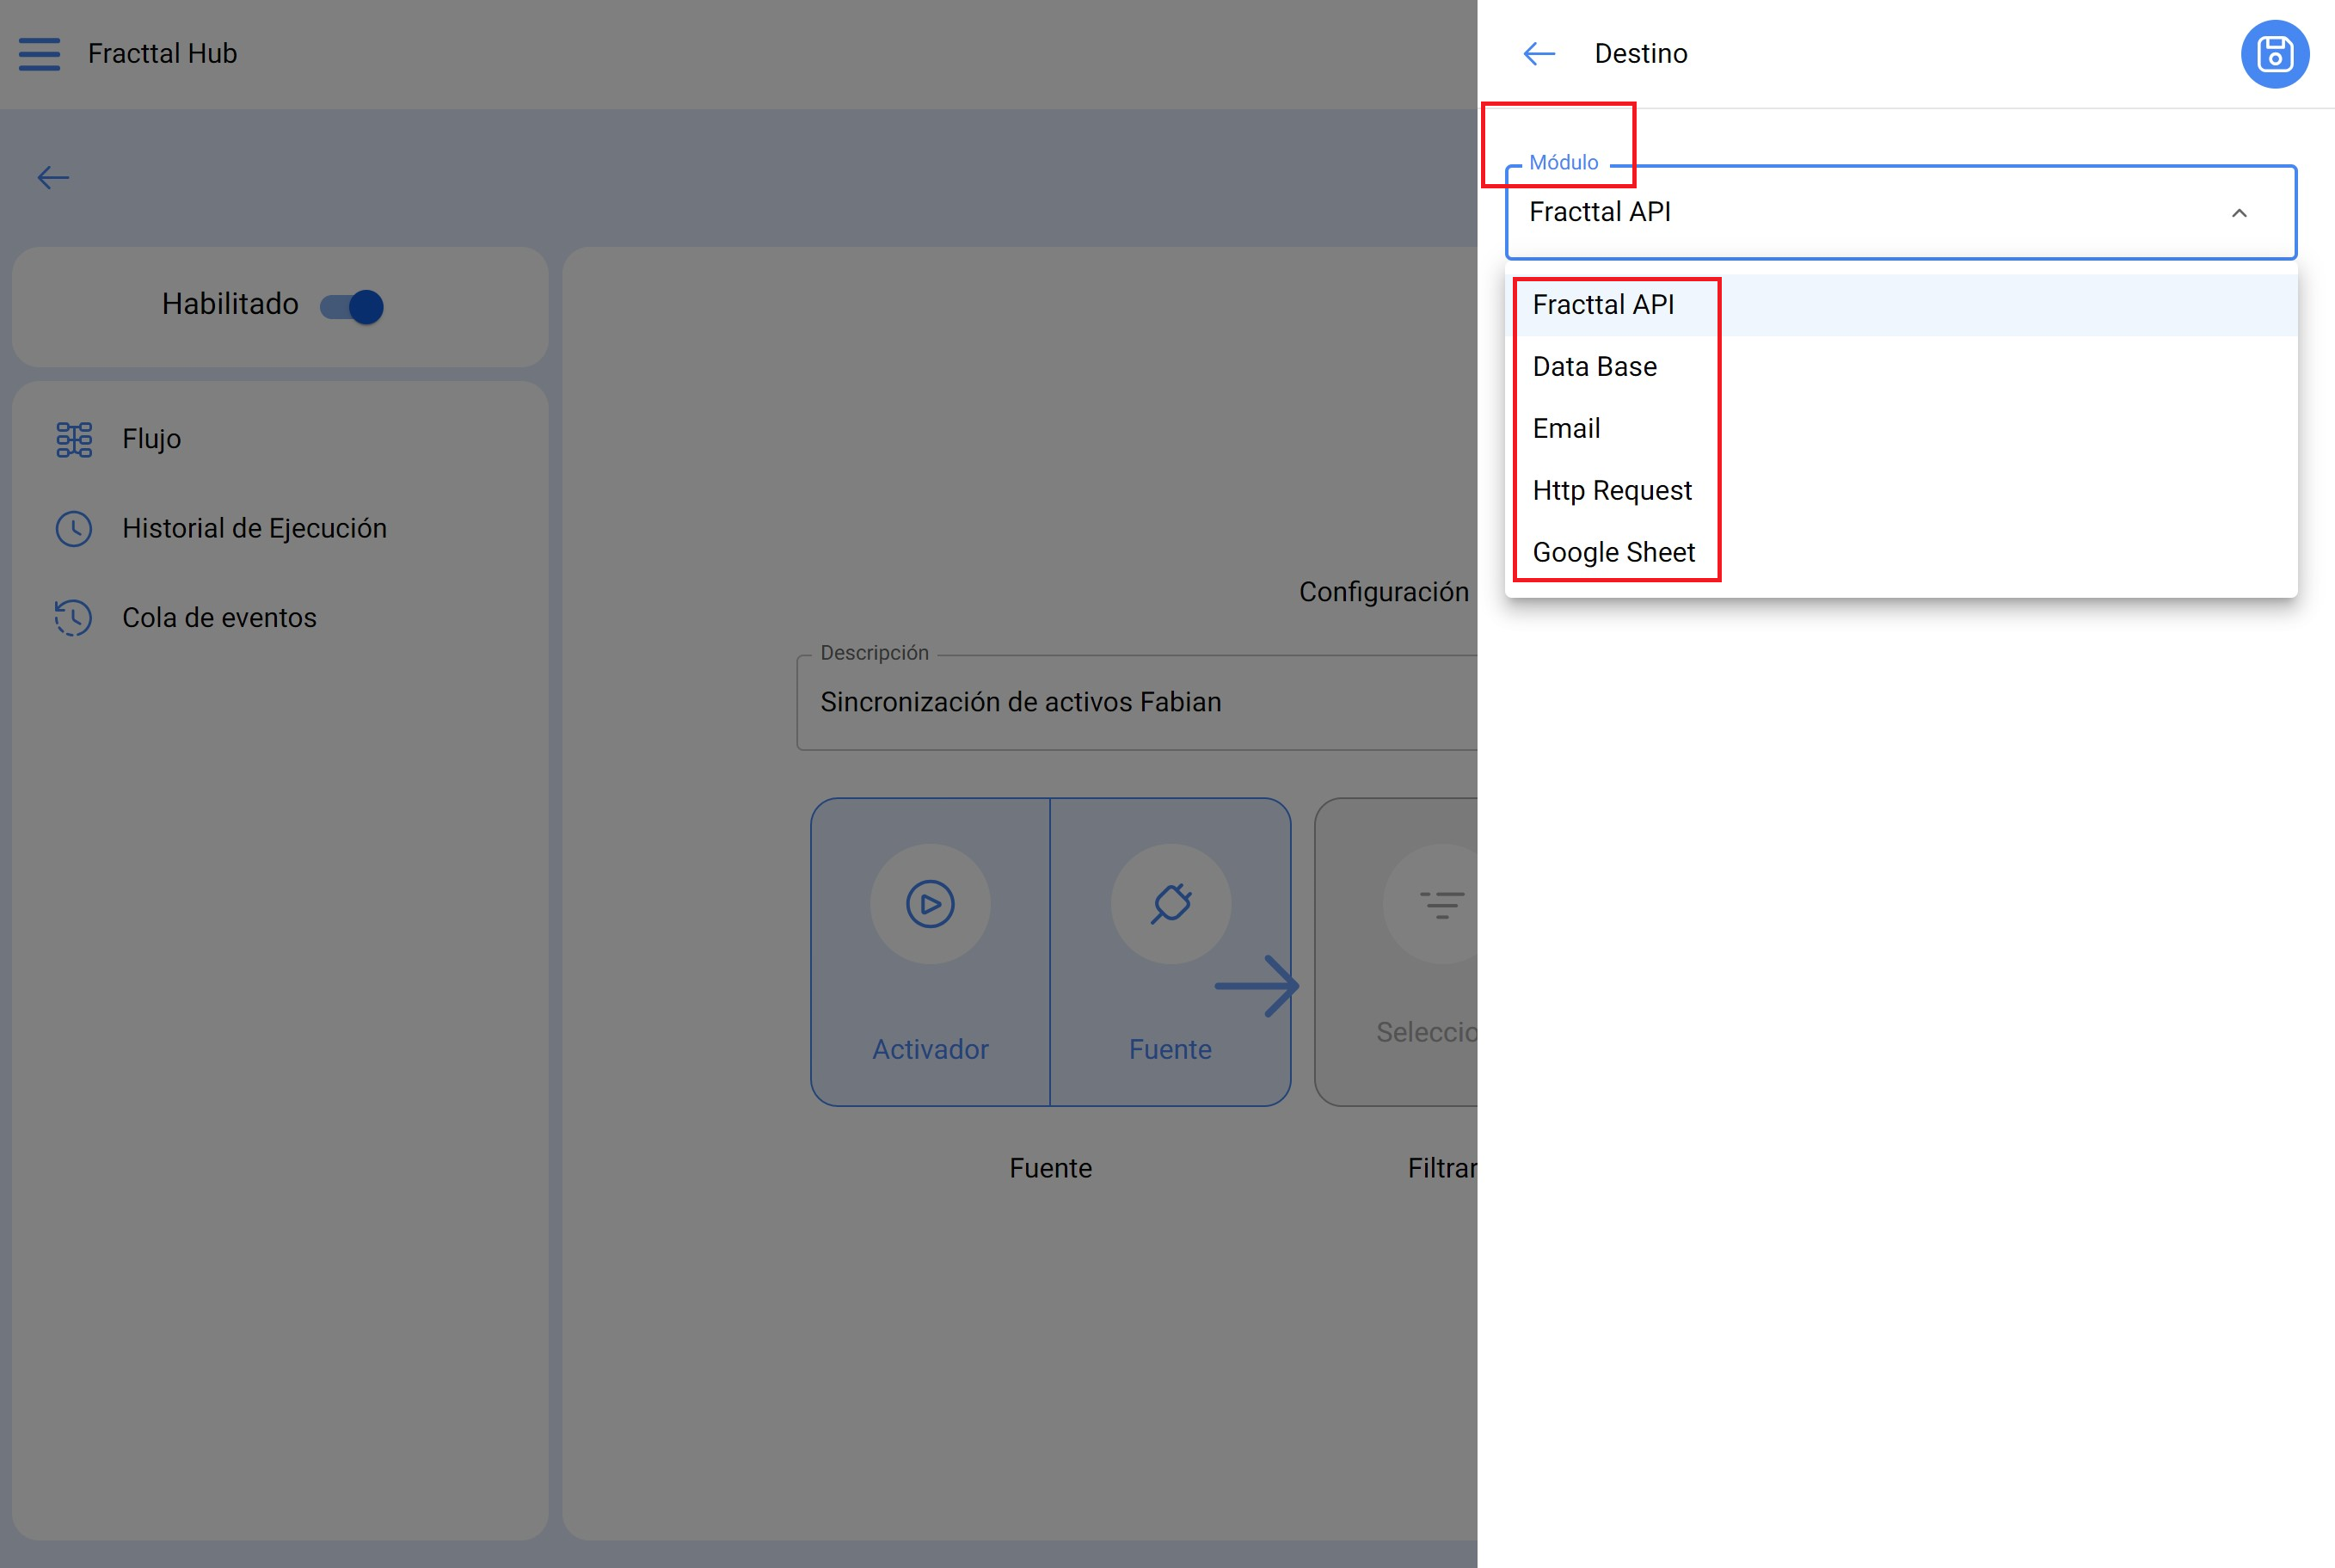This screenshot has width=2335, height=1568.
Task: Click the Descripción field with Sincronización text
Action: click(x=1137, y=702)
